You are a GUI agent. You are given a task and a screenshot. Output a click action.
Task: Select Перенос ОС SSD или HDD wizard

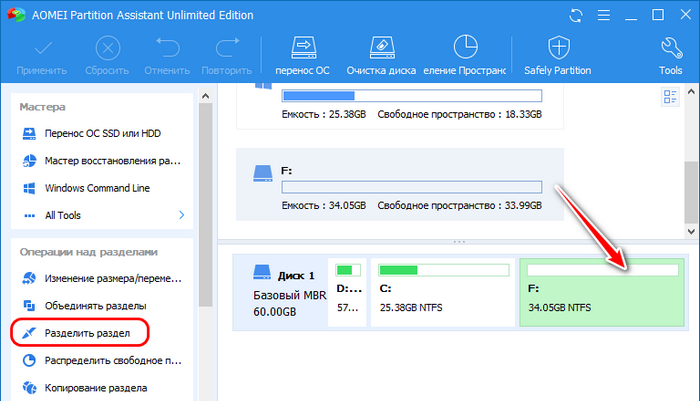coord(102,133)
